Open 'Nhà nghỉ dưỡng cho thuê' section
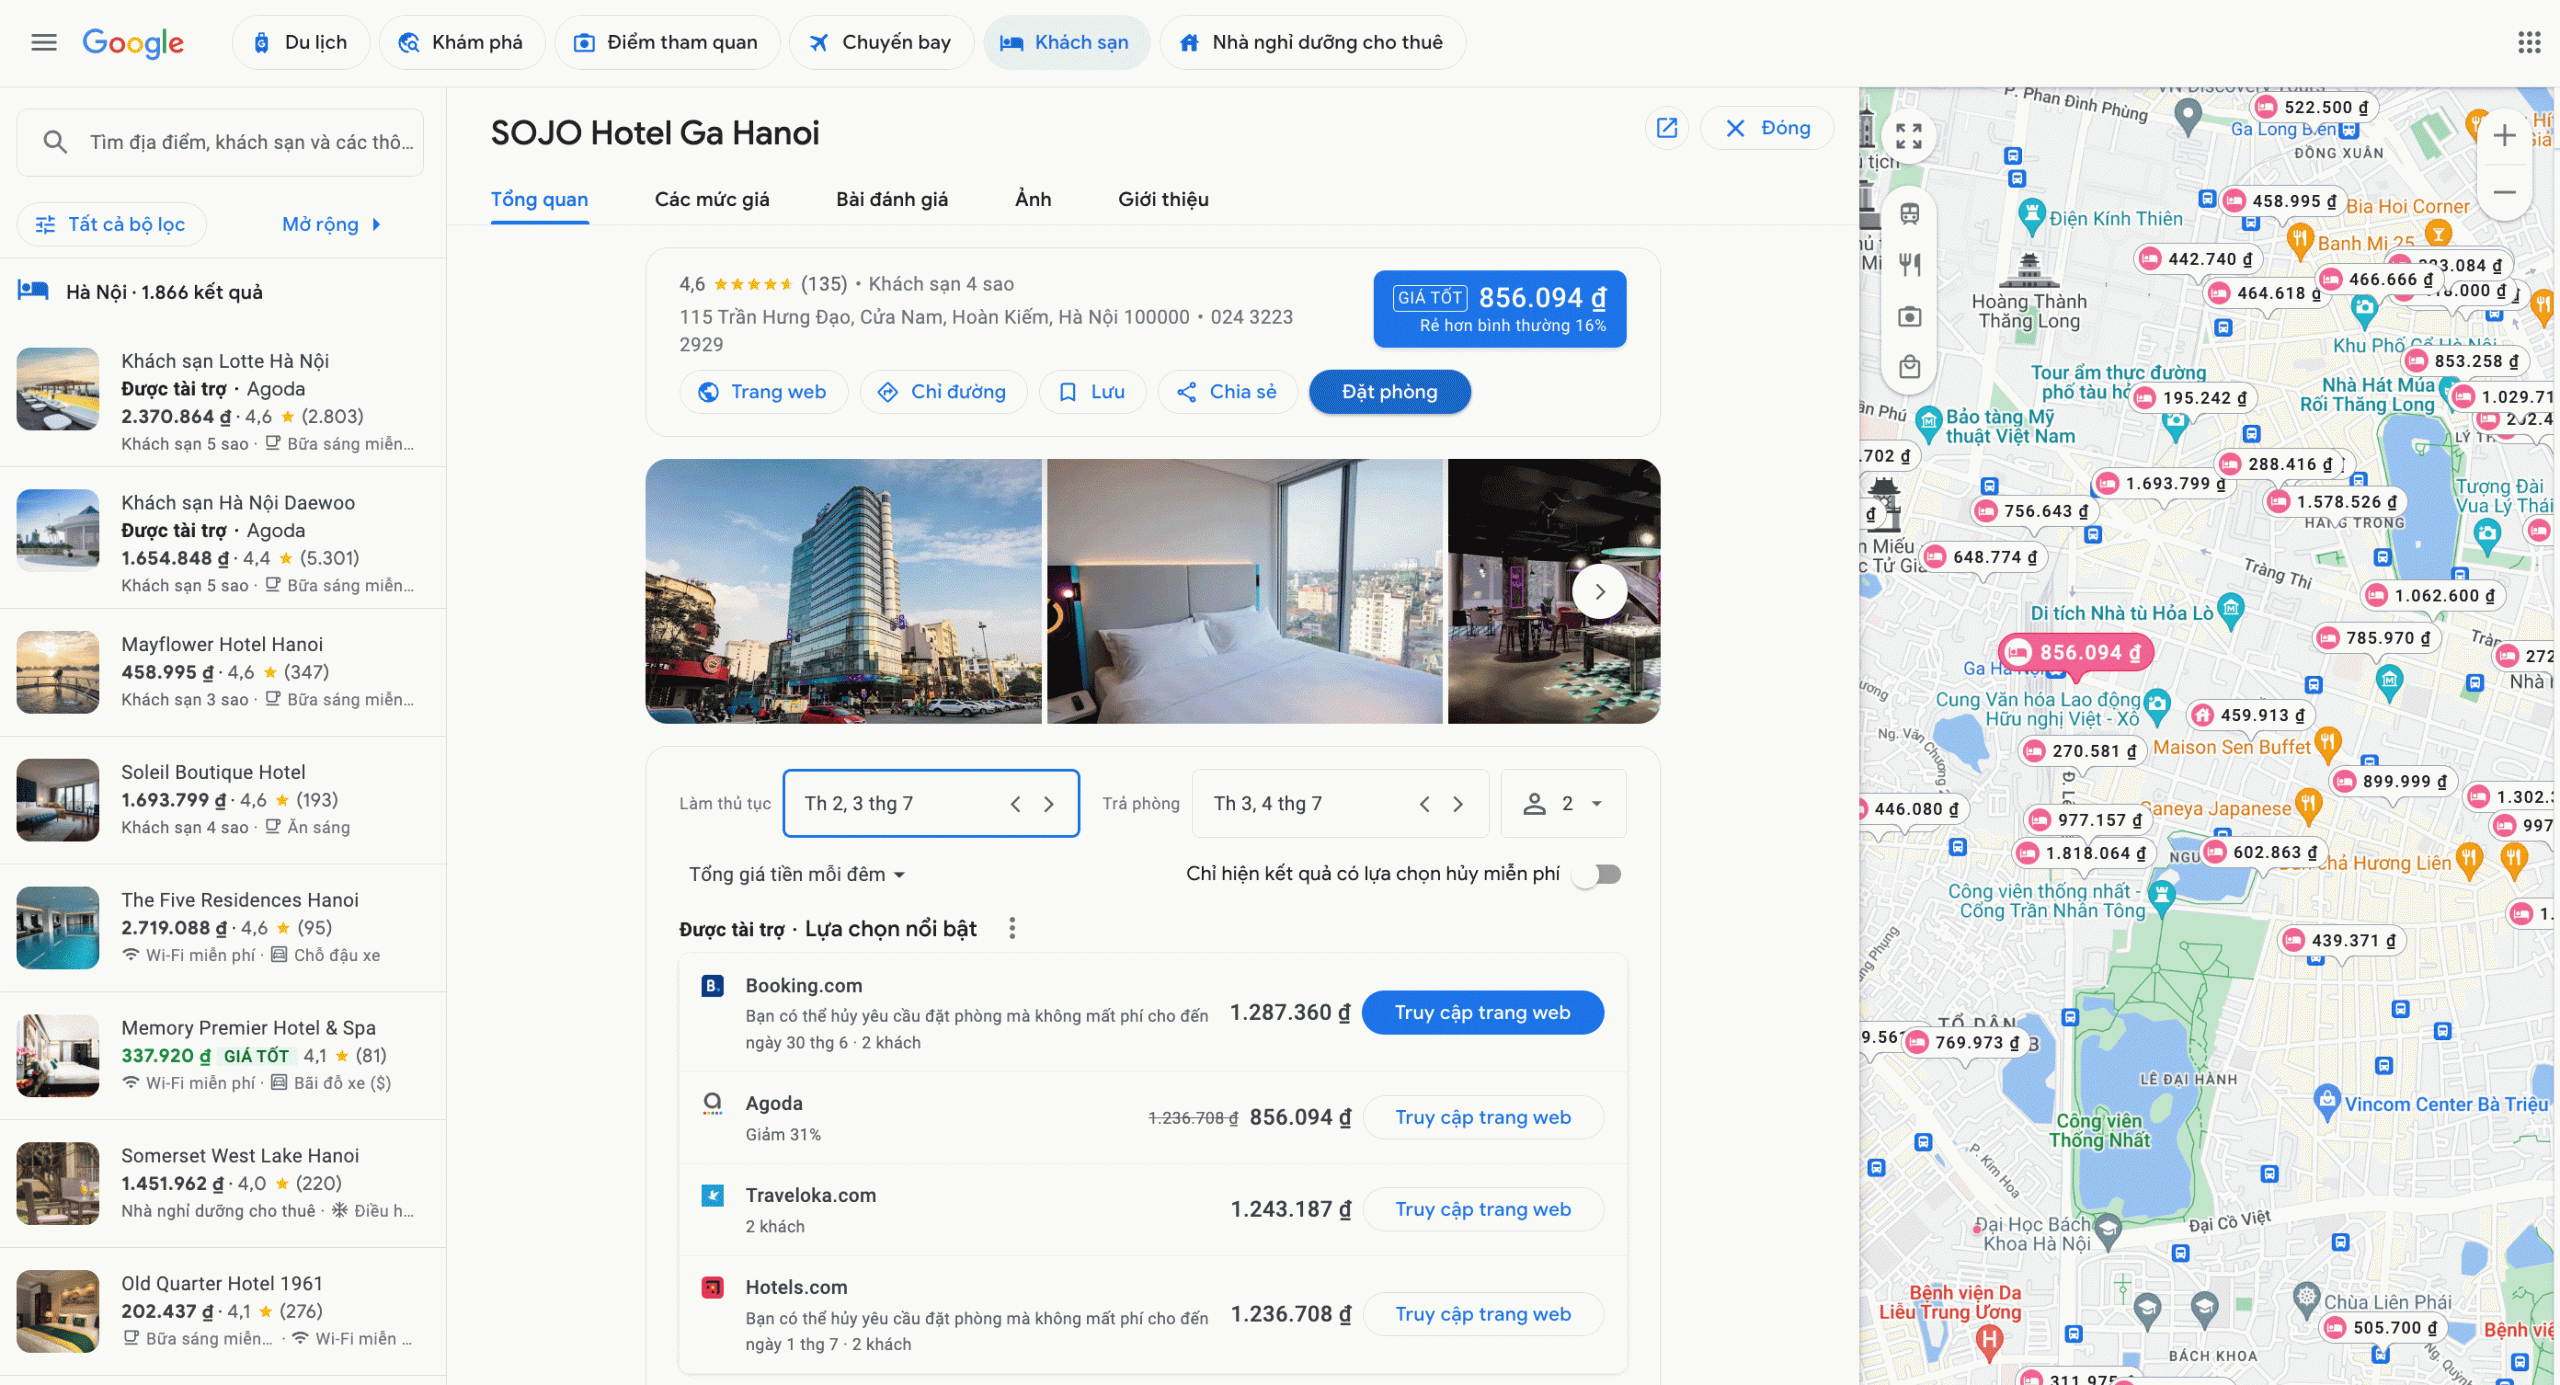This screenshot has width=2560, height=1385. click(1312, 42)
